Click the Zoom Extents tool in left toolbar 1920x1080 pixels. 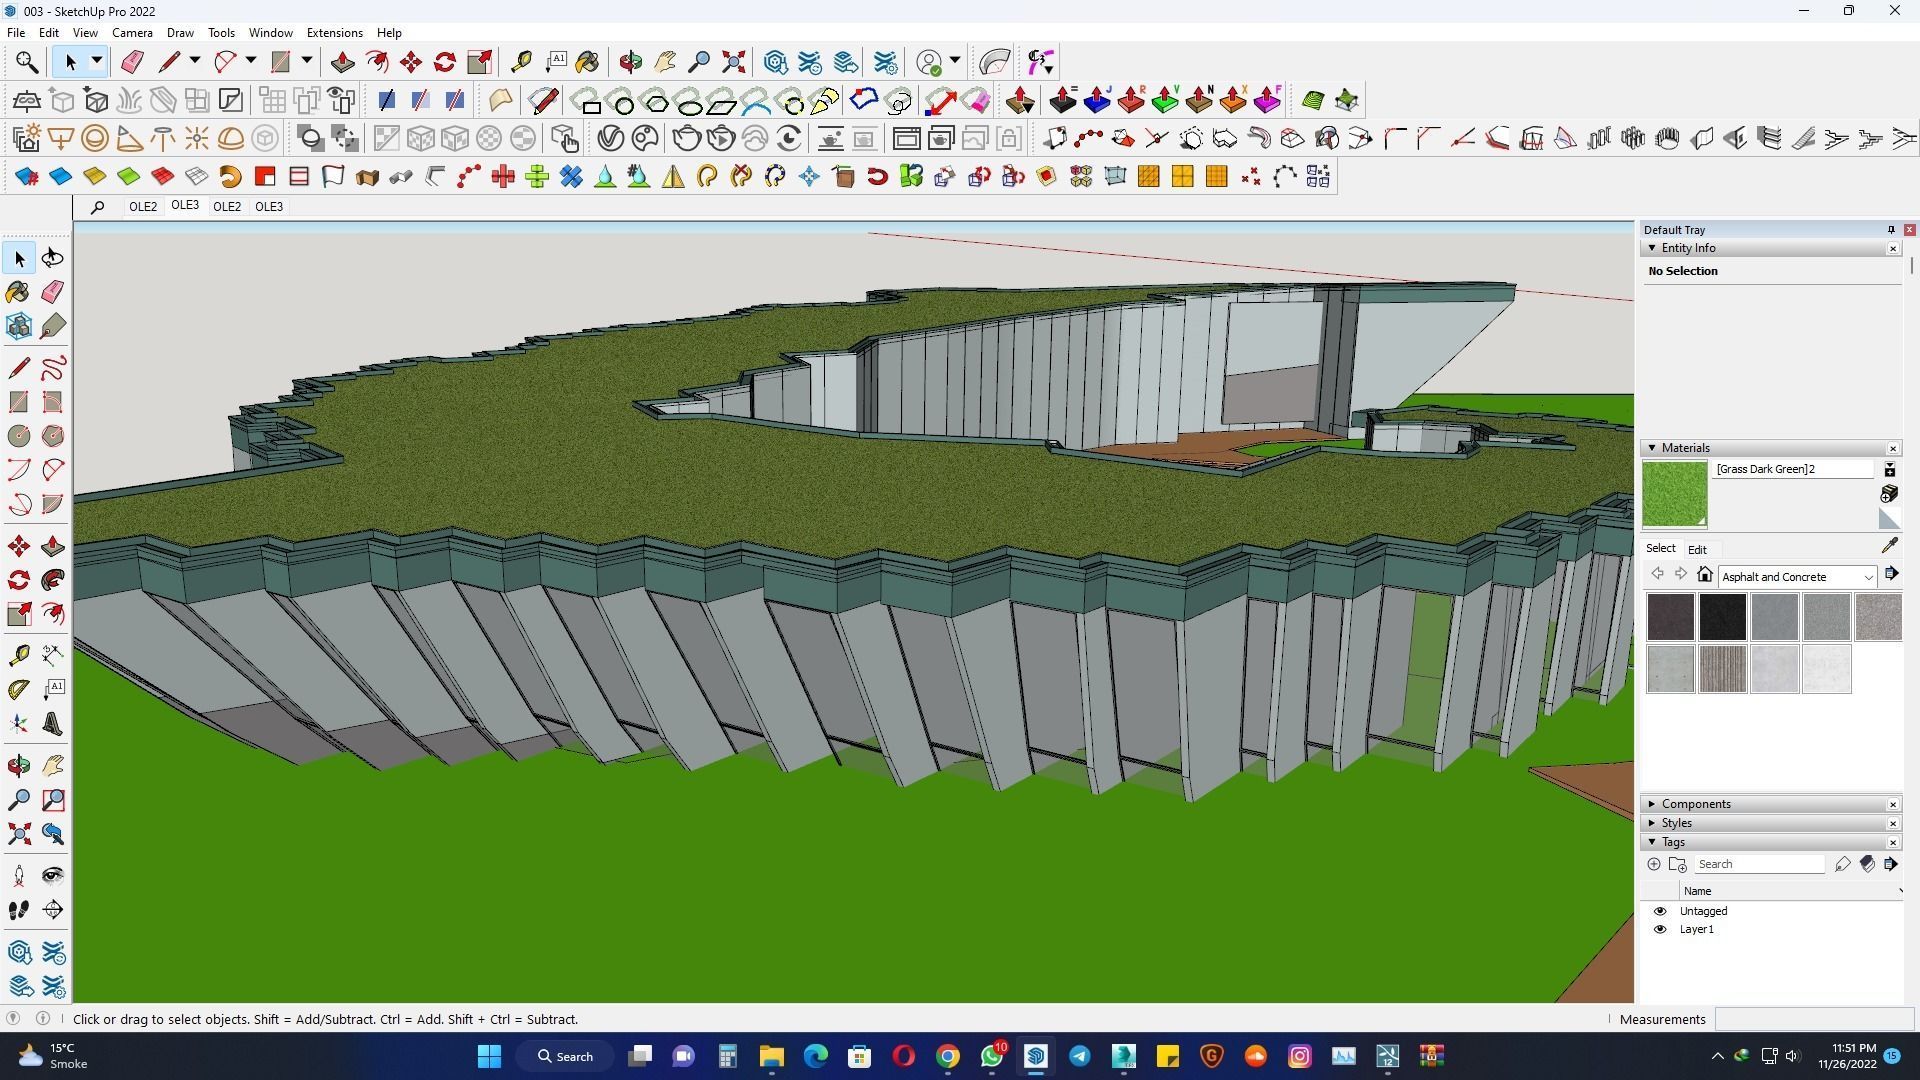point(18,834)
